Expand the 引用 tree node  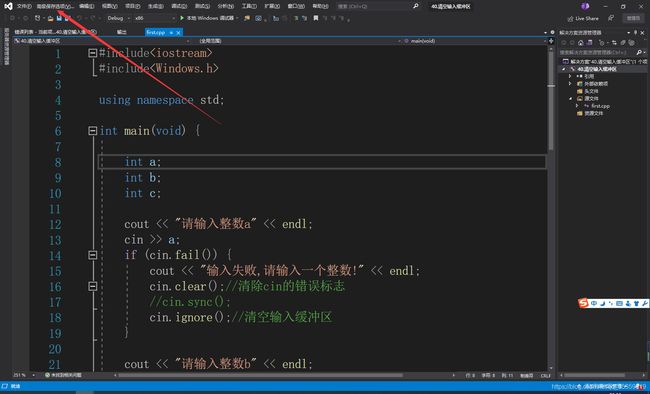(x=570, y=76)
